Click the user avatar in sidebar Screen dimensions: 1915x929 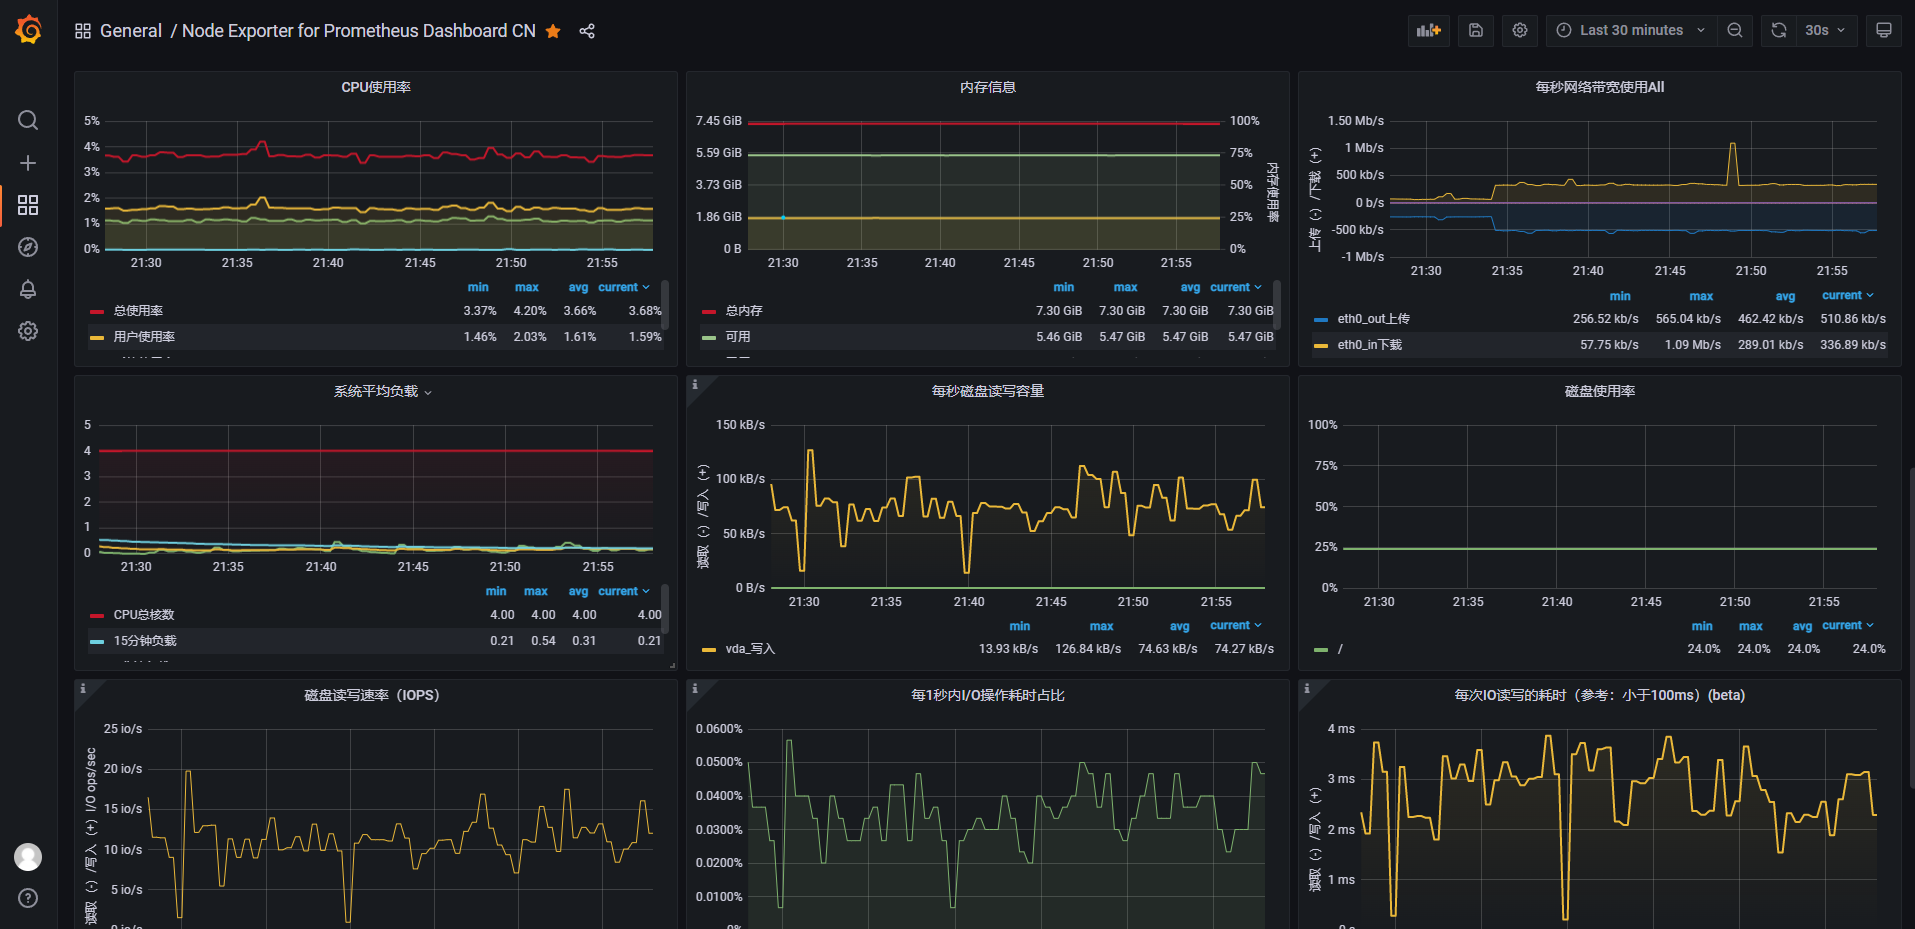coord(28,856)
